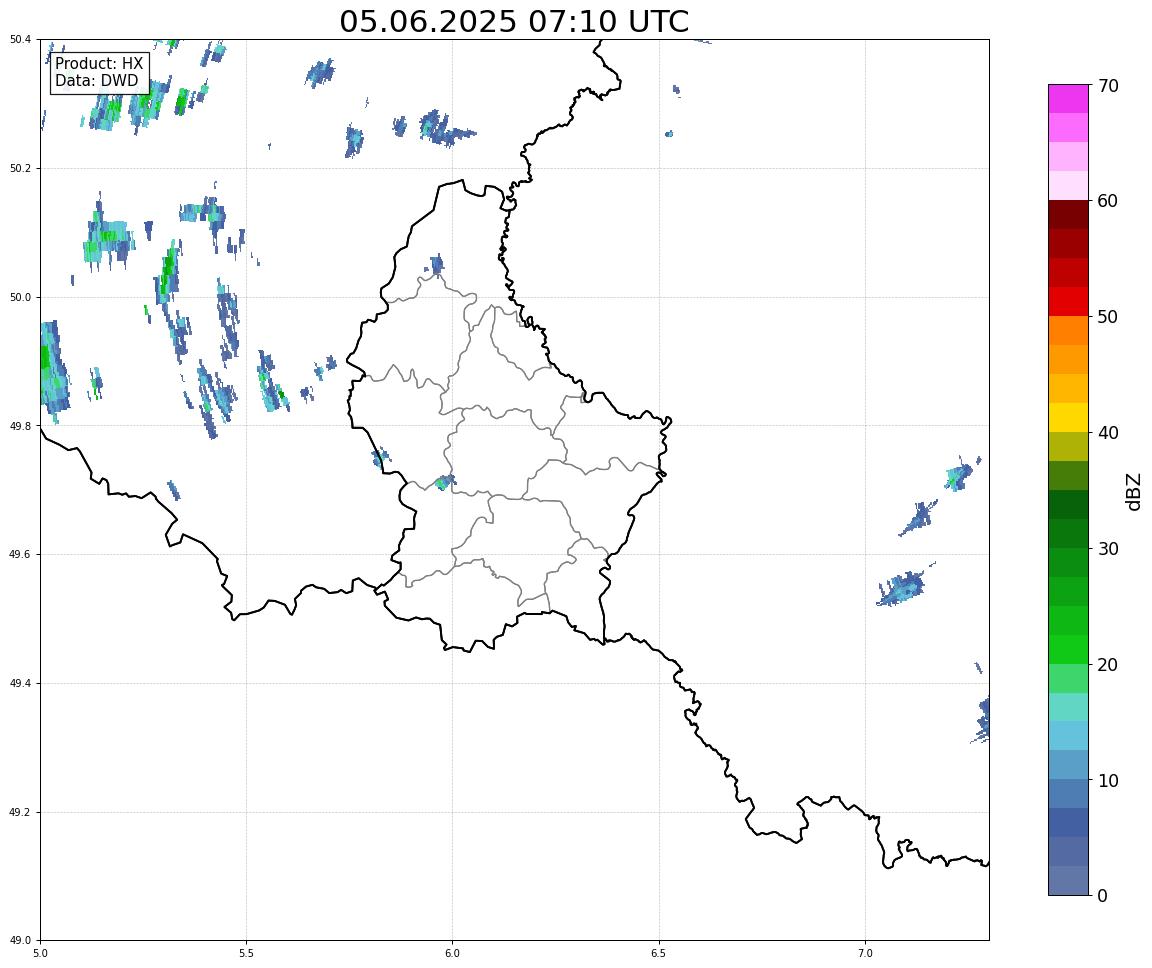
Task: Click the colorbar tick label '20'
Action: pyautogui.click(x=1108, y=665)
